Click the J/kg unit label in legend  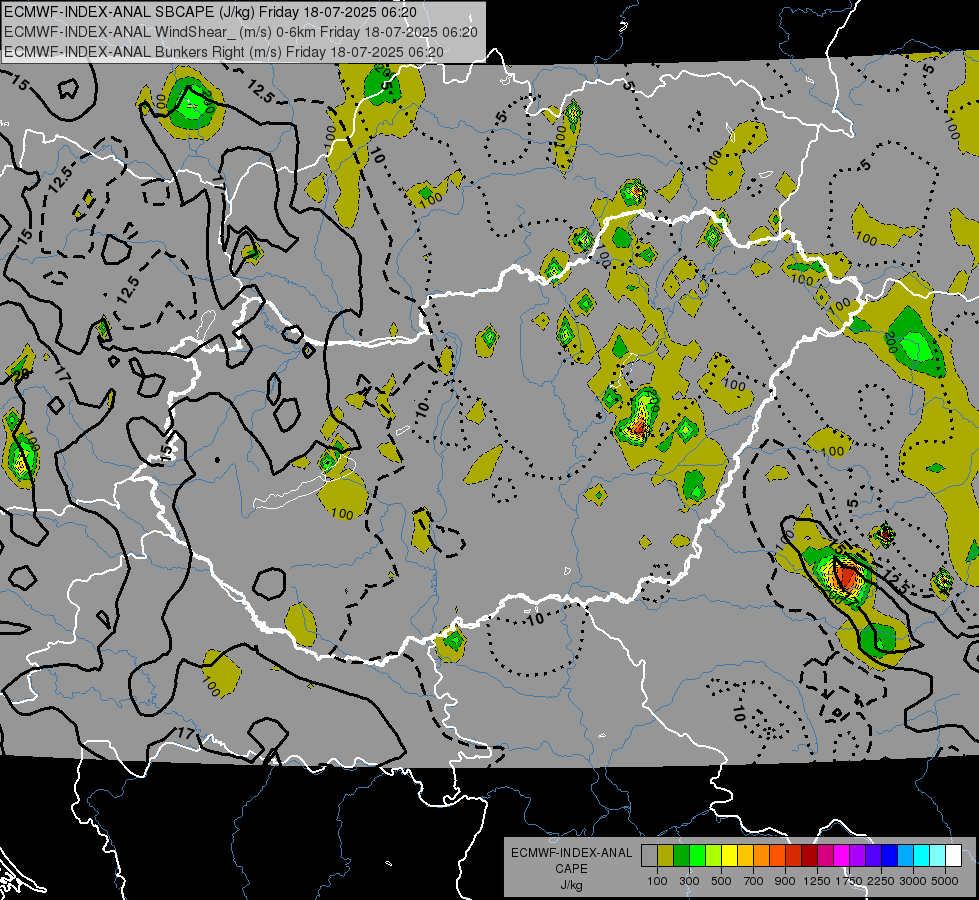point(571,885)
